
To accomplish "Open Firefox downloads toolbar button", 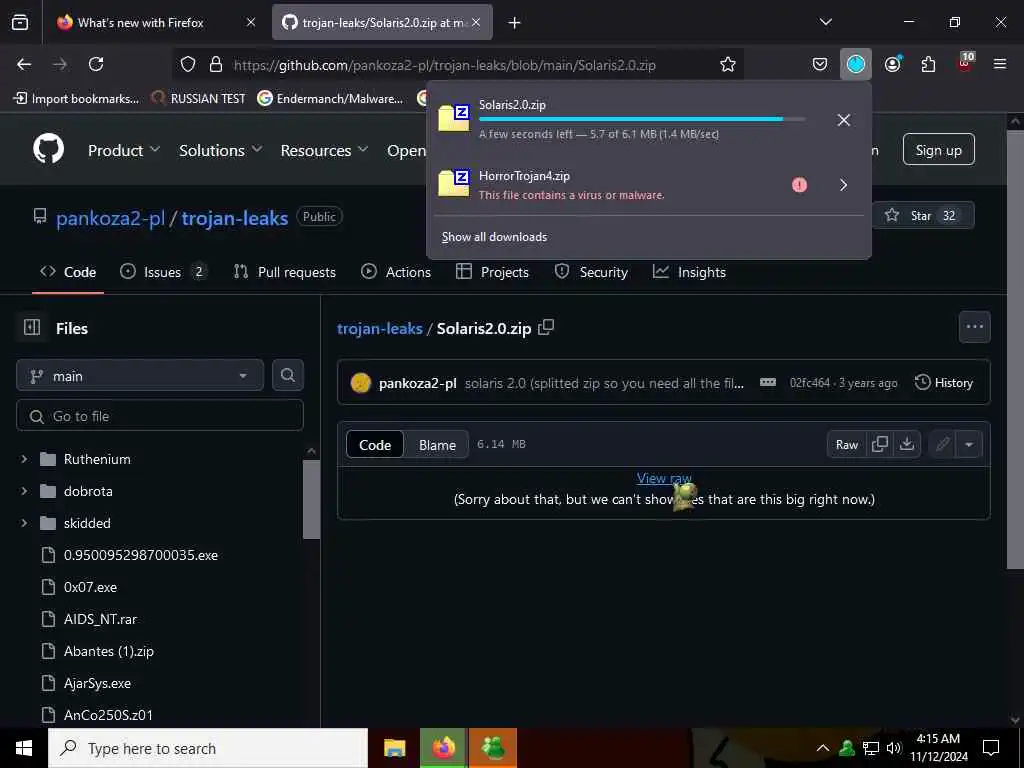I will point(856,64).
